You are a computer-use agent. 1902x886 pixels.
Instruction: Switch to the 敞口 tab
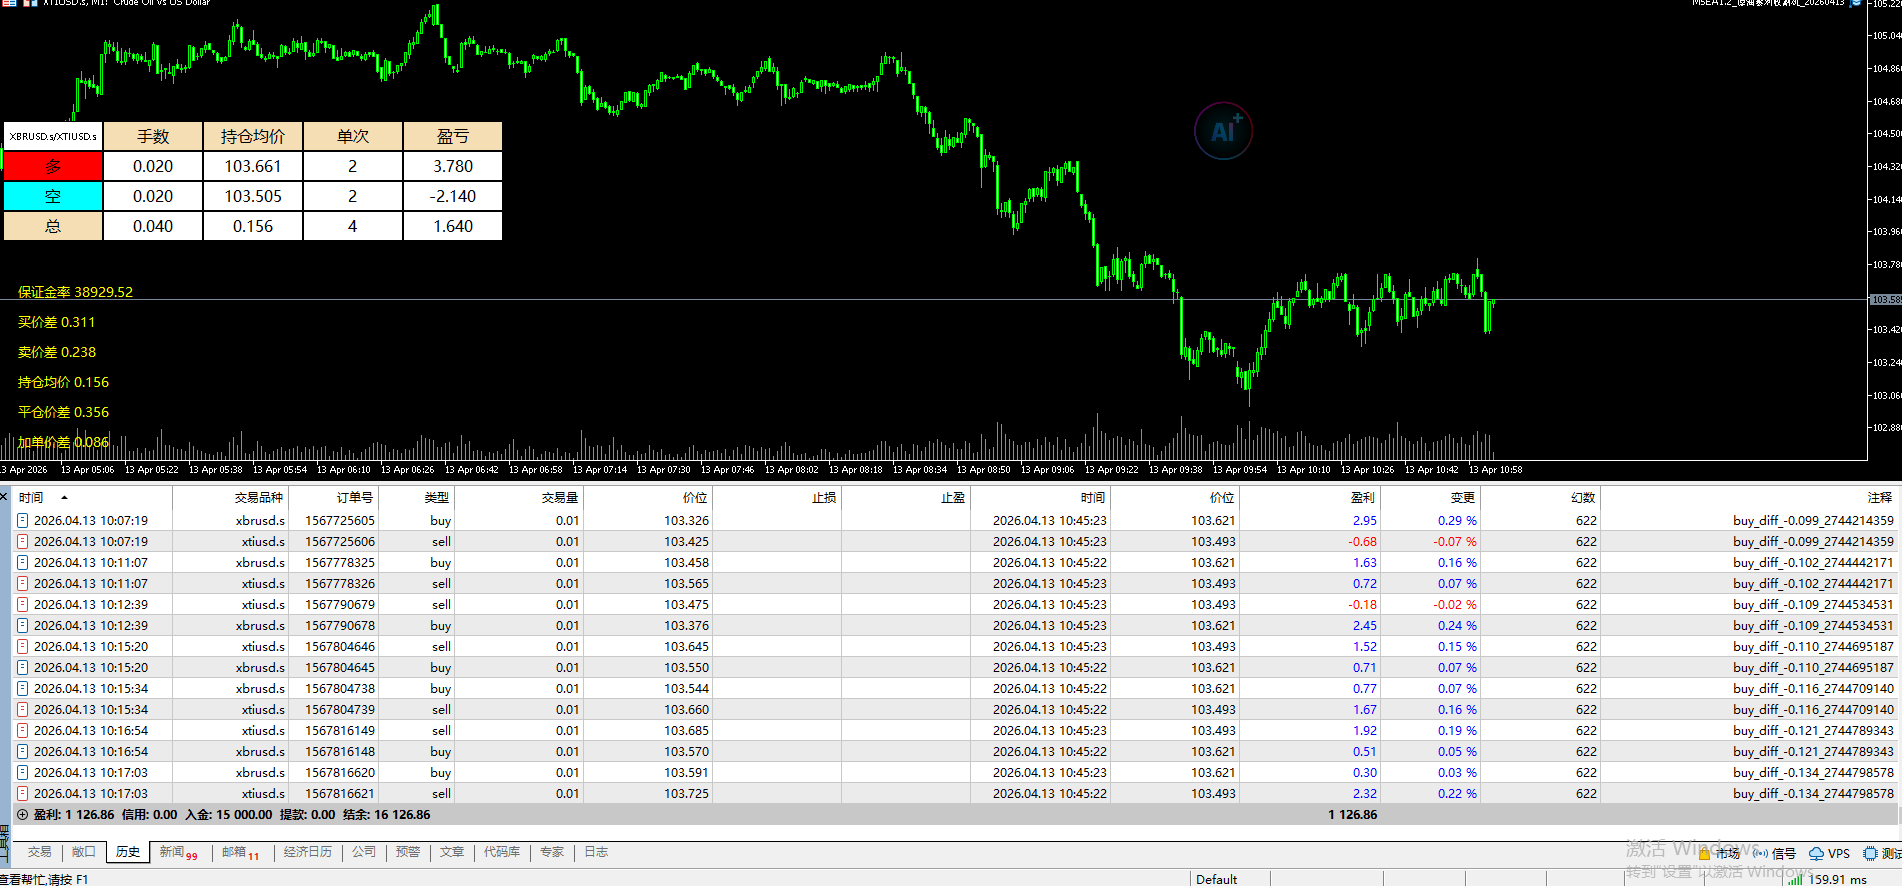pyautogui.click(x=84, y=852)
